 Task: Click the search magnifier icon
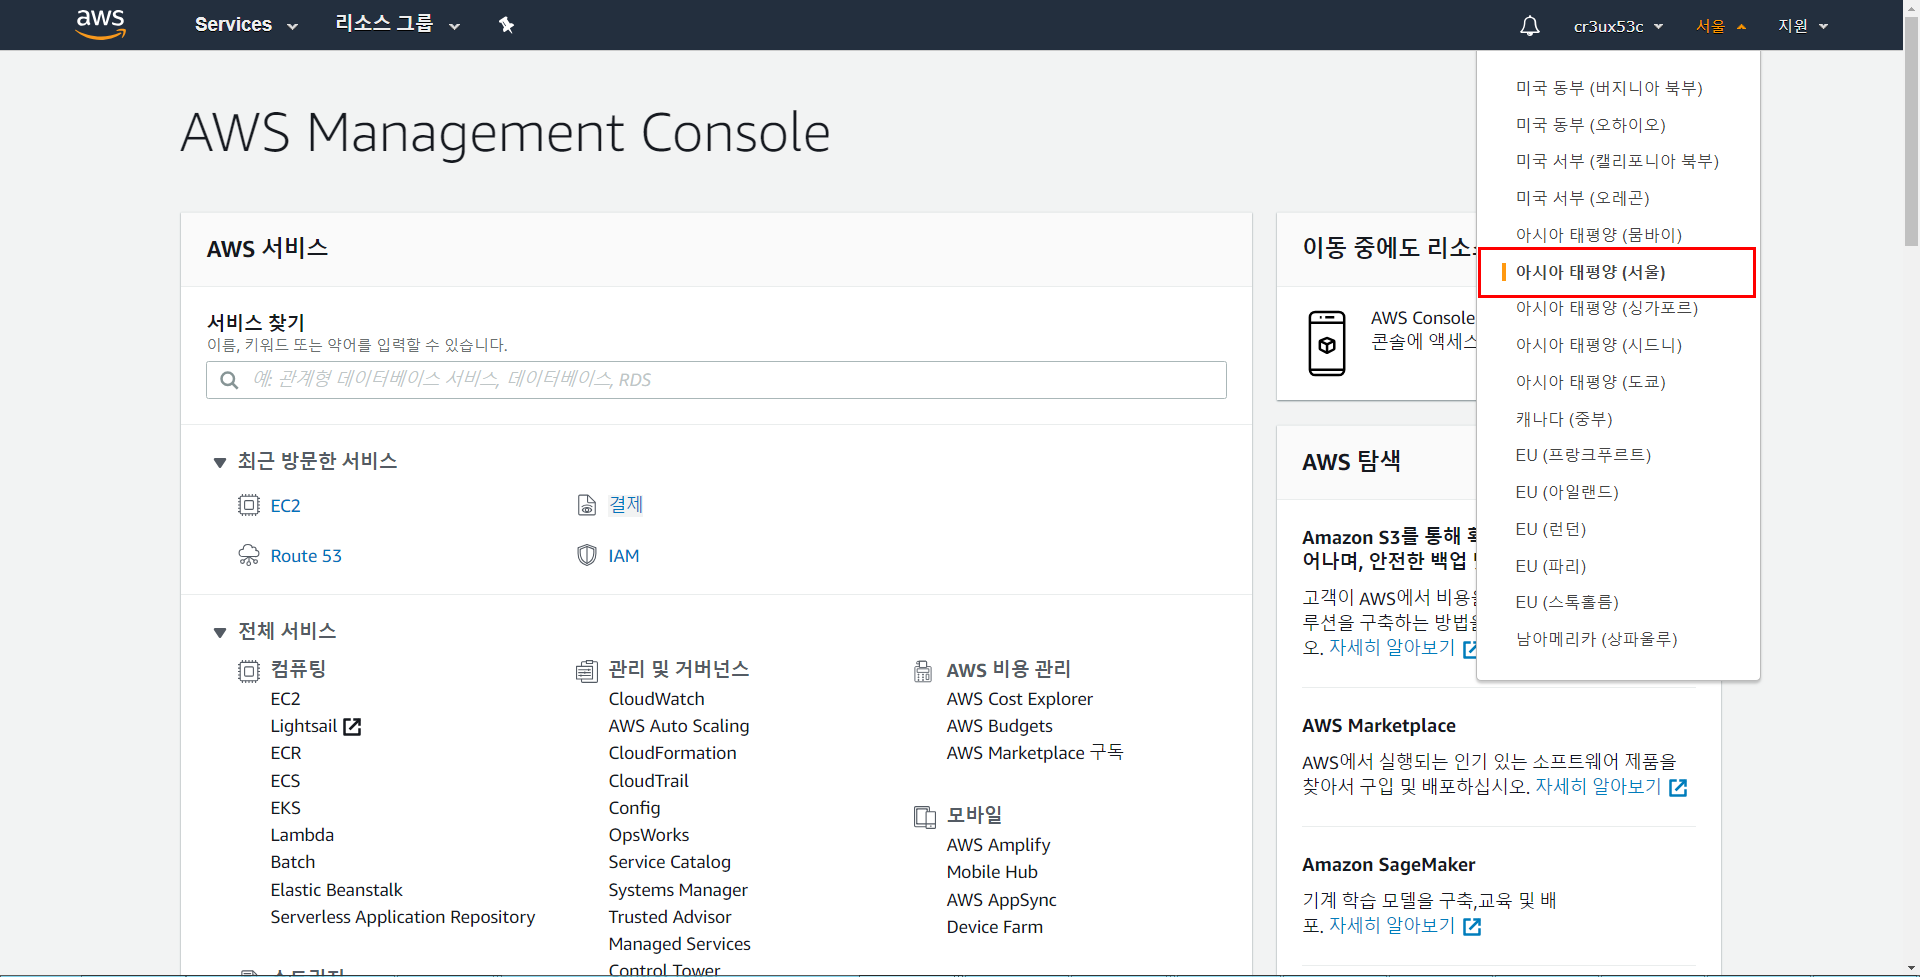tap(229, 380)
